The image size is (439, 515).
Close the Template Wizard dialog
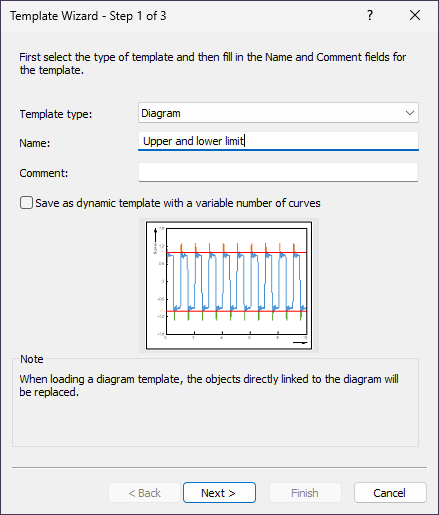415,15
